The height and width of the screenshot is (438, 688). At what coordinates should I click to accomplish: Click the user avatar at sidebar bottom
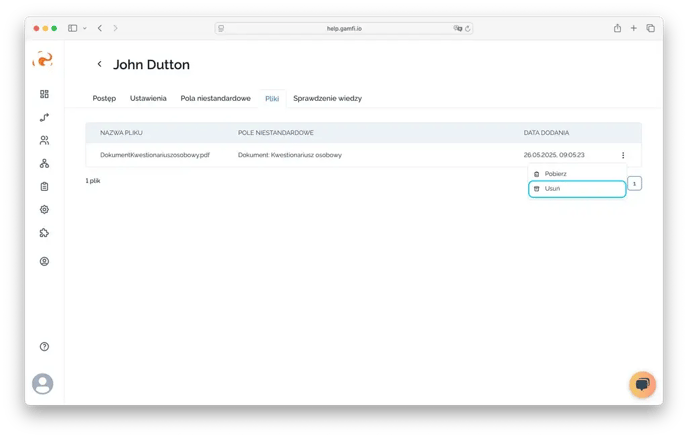(43, 383)
